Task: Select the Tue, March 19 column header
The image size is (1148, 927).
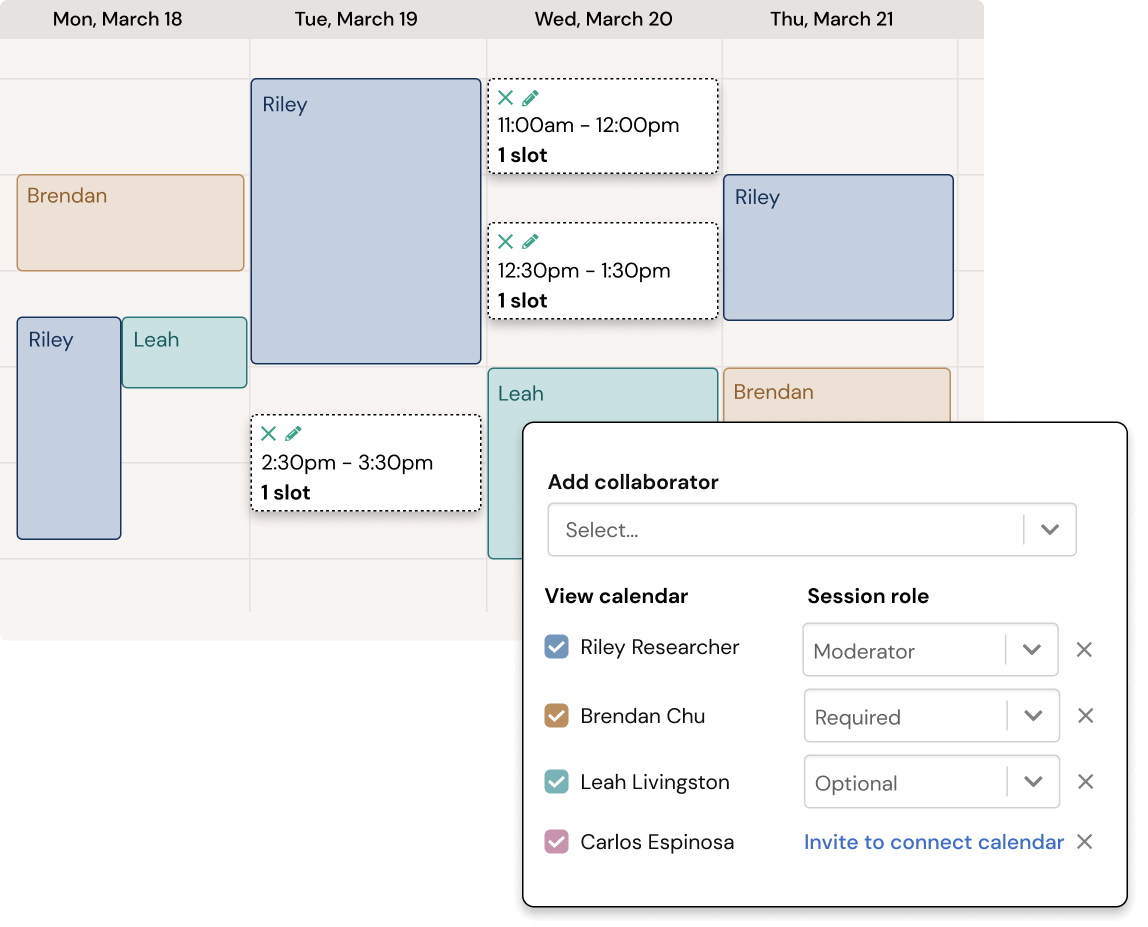Action: click(x=356, y=18)
